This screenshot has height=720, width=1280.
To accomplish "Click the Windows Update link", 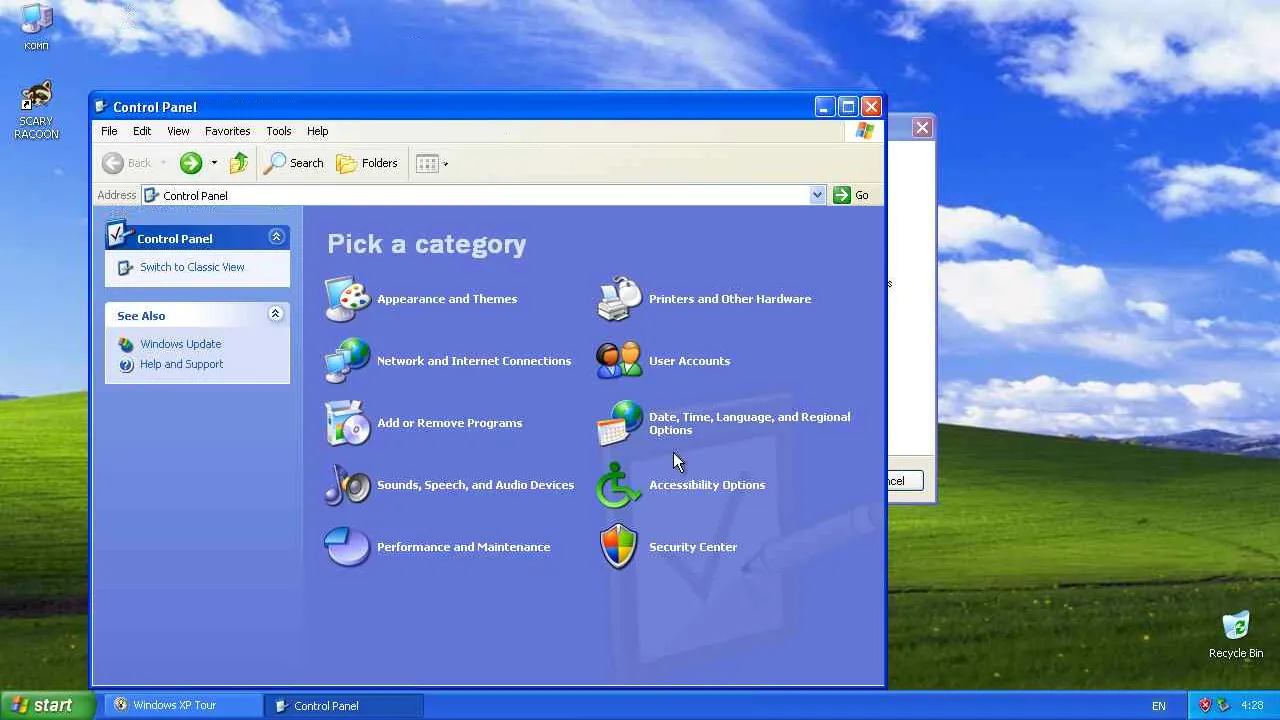I will (181, 344).
